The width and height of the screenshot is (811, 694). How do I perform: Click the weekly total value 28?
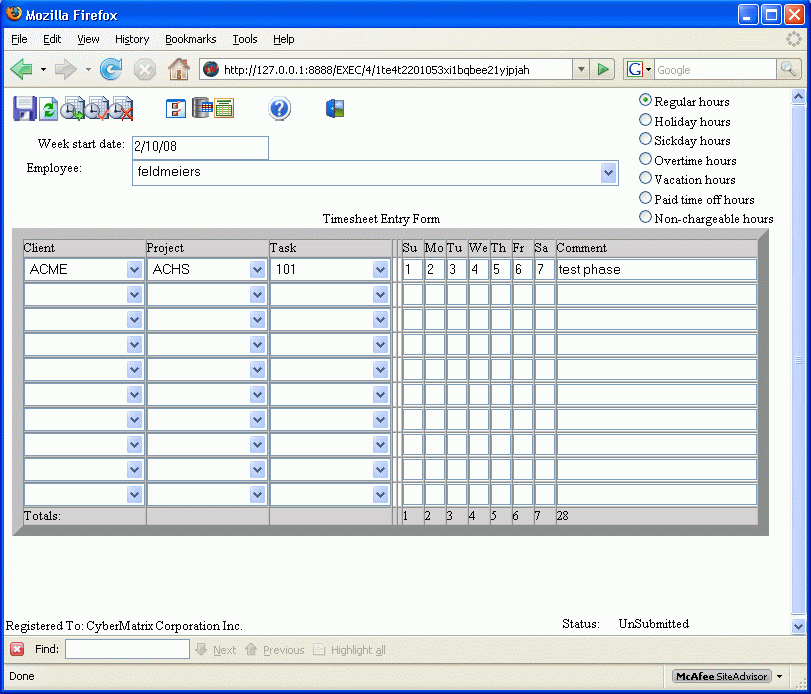click(563, 516)
